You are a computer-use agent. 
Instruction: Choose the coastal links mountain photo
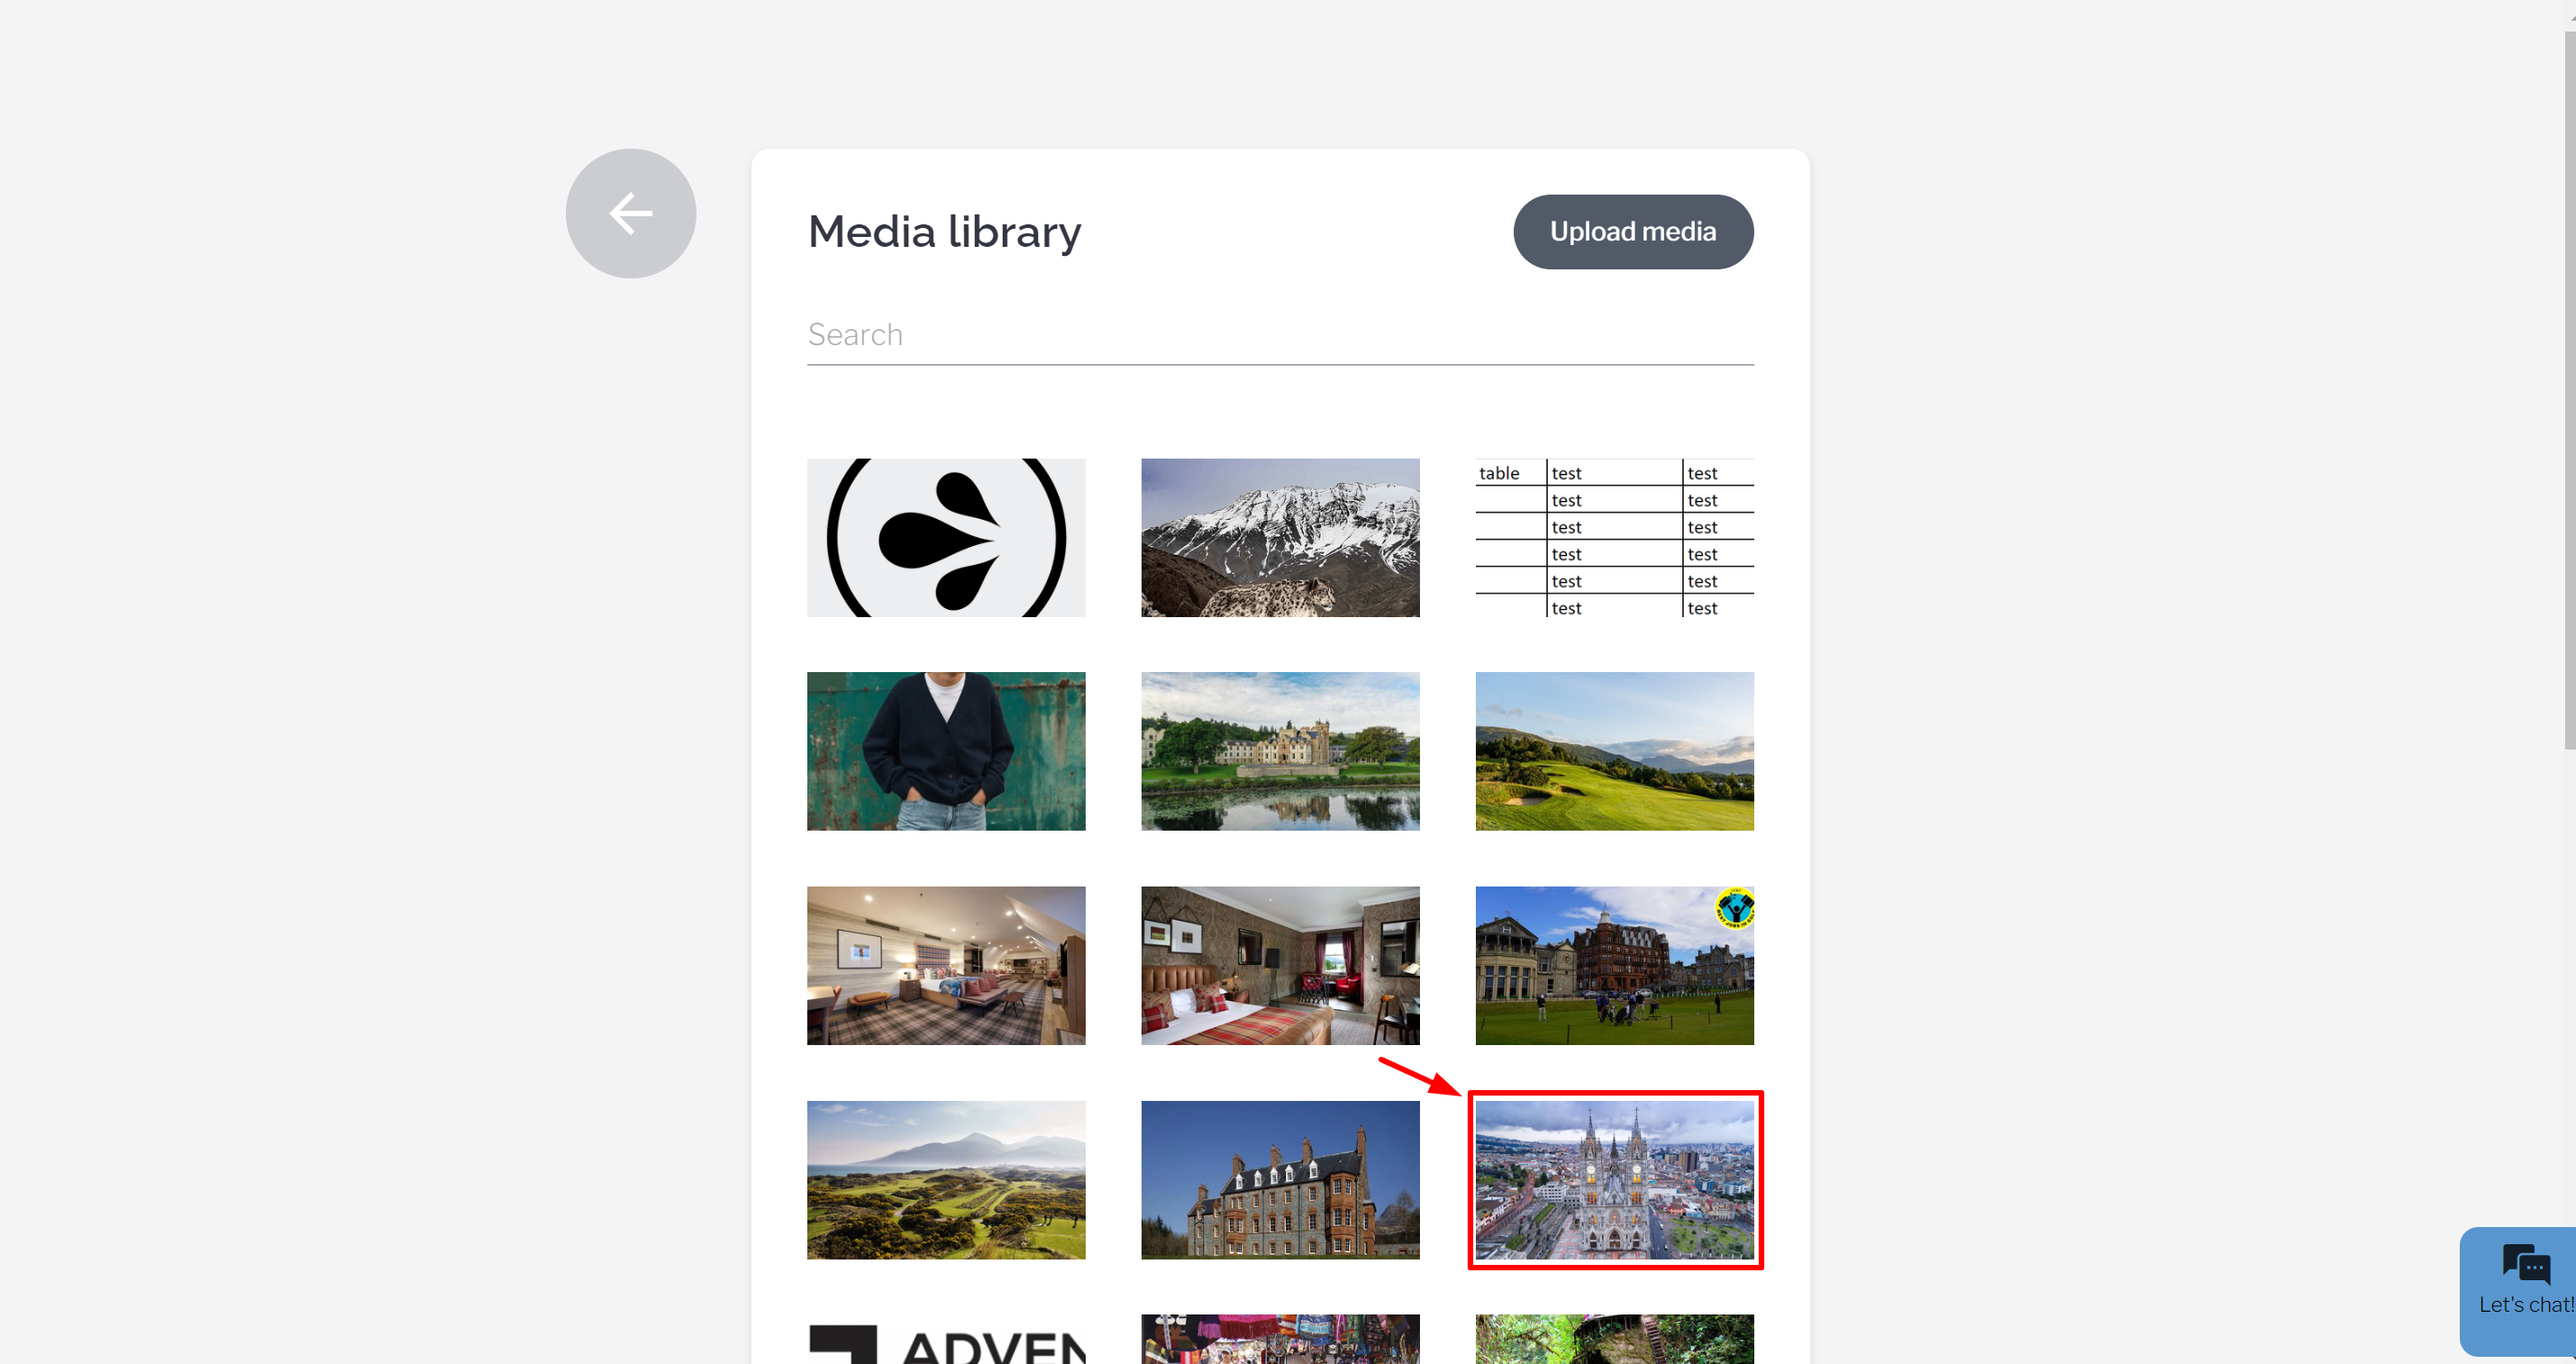click(945, 1179)
